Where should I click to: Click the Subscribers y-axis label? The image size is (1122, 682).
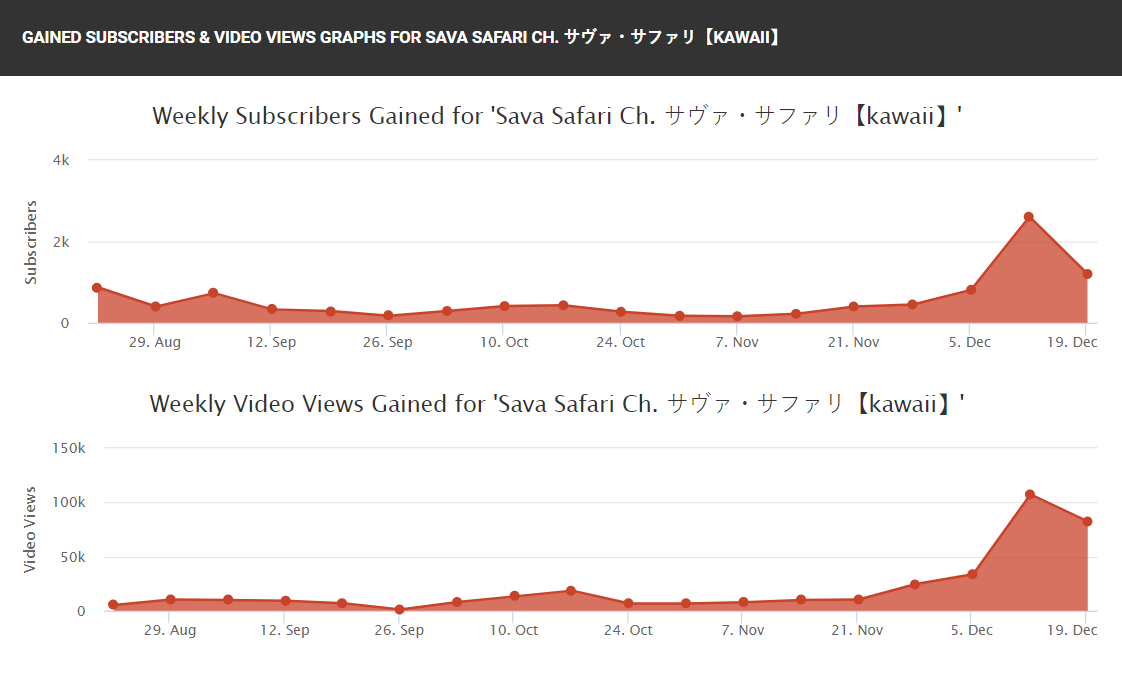[x=31, y=243]
